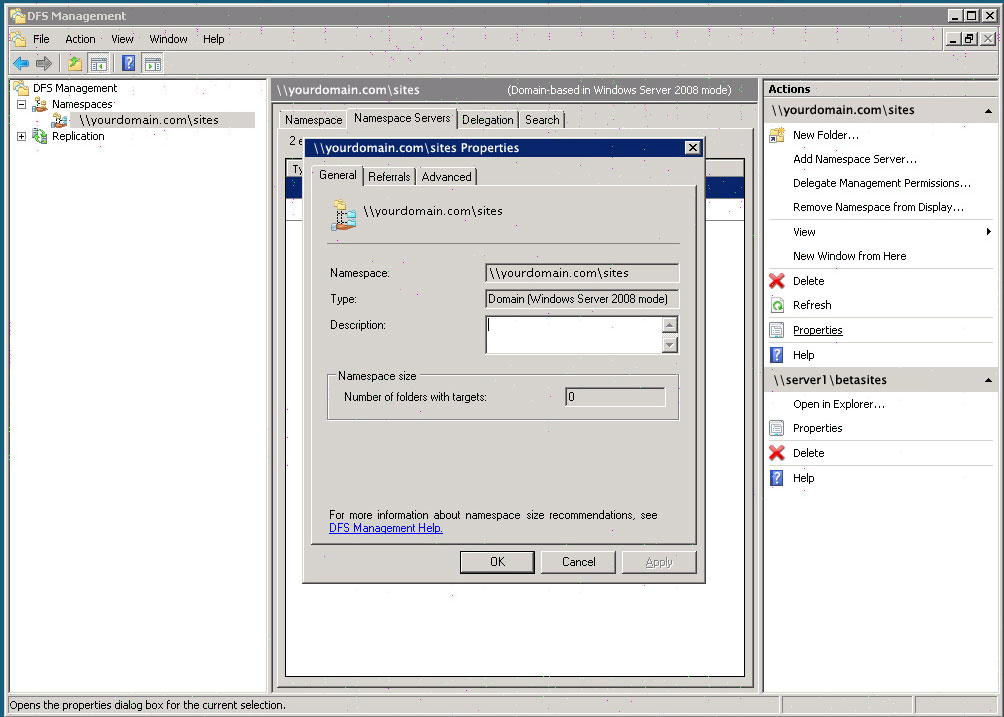Select \\yourdomain.com\sites in the tree
Image resolution: width=1004 pixels, height=717 pixels.
(x=149, y=120)
